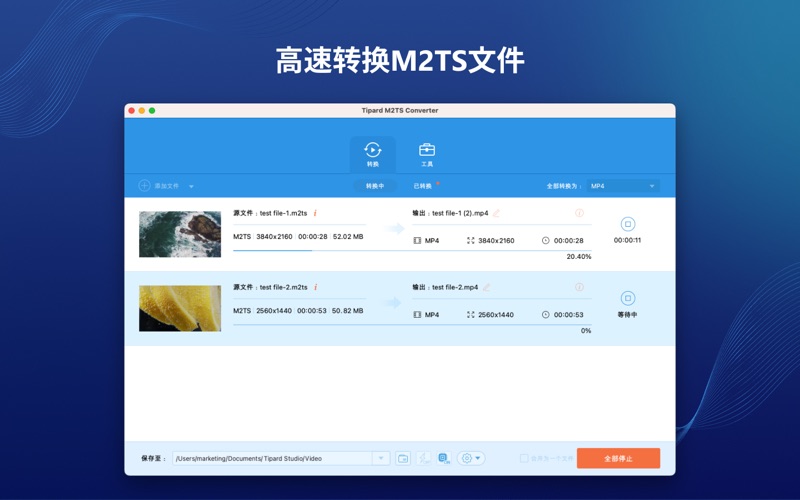Viewport: 800px width, 500px height.
Task: Click the Tipard M2TS Converter window title
Action: click(x=400, y=110)
